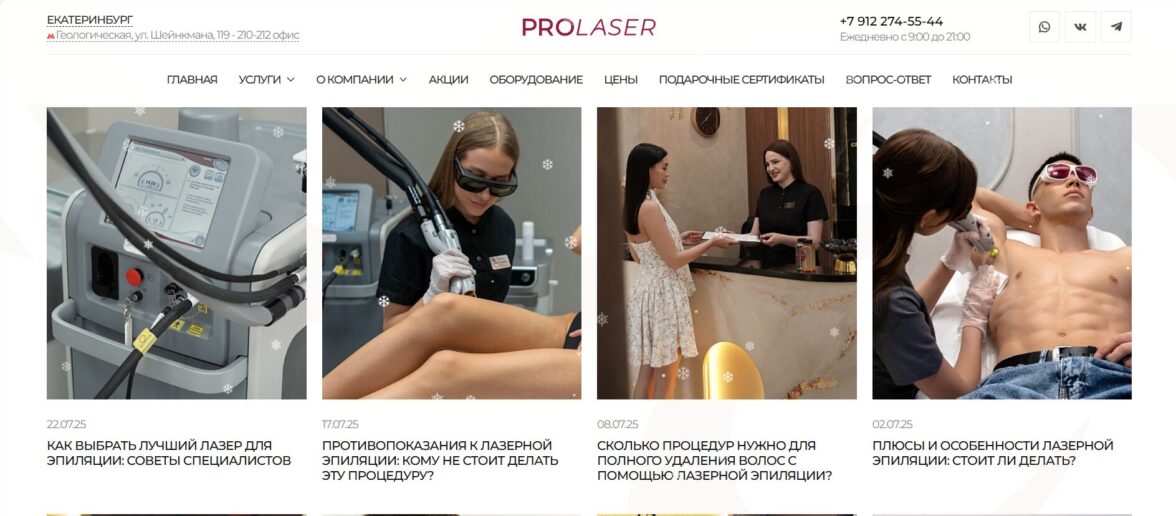
Task: Open the WhatsApp contact icon
Action: [1044, 27]
